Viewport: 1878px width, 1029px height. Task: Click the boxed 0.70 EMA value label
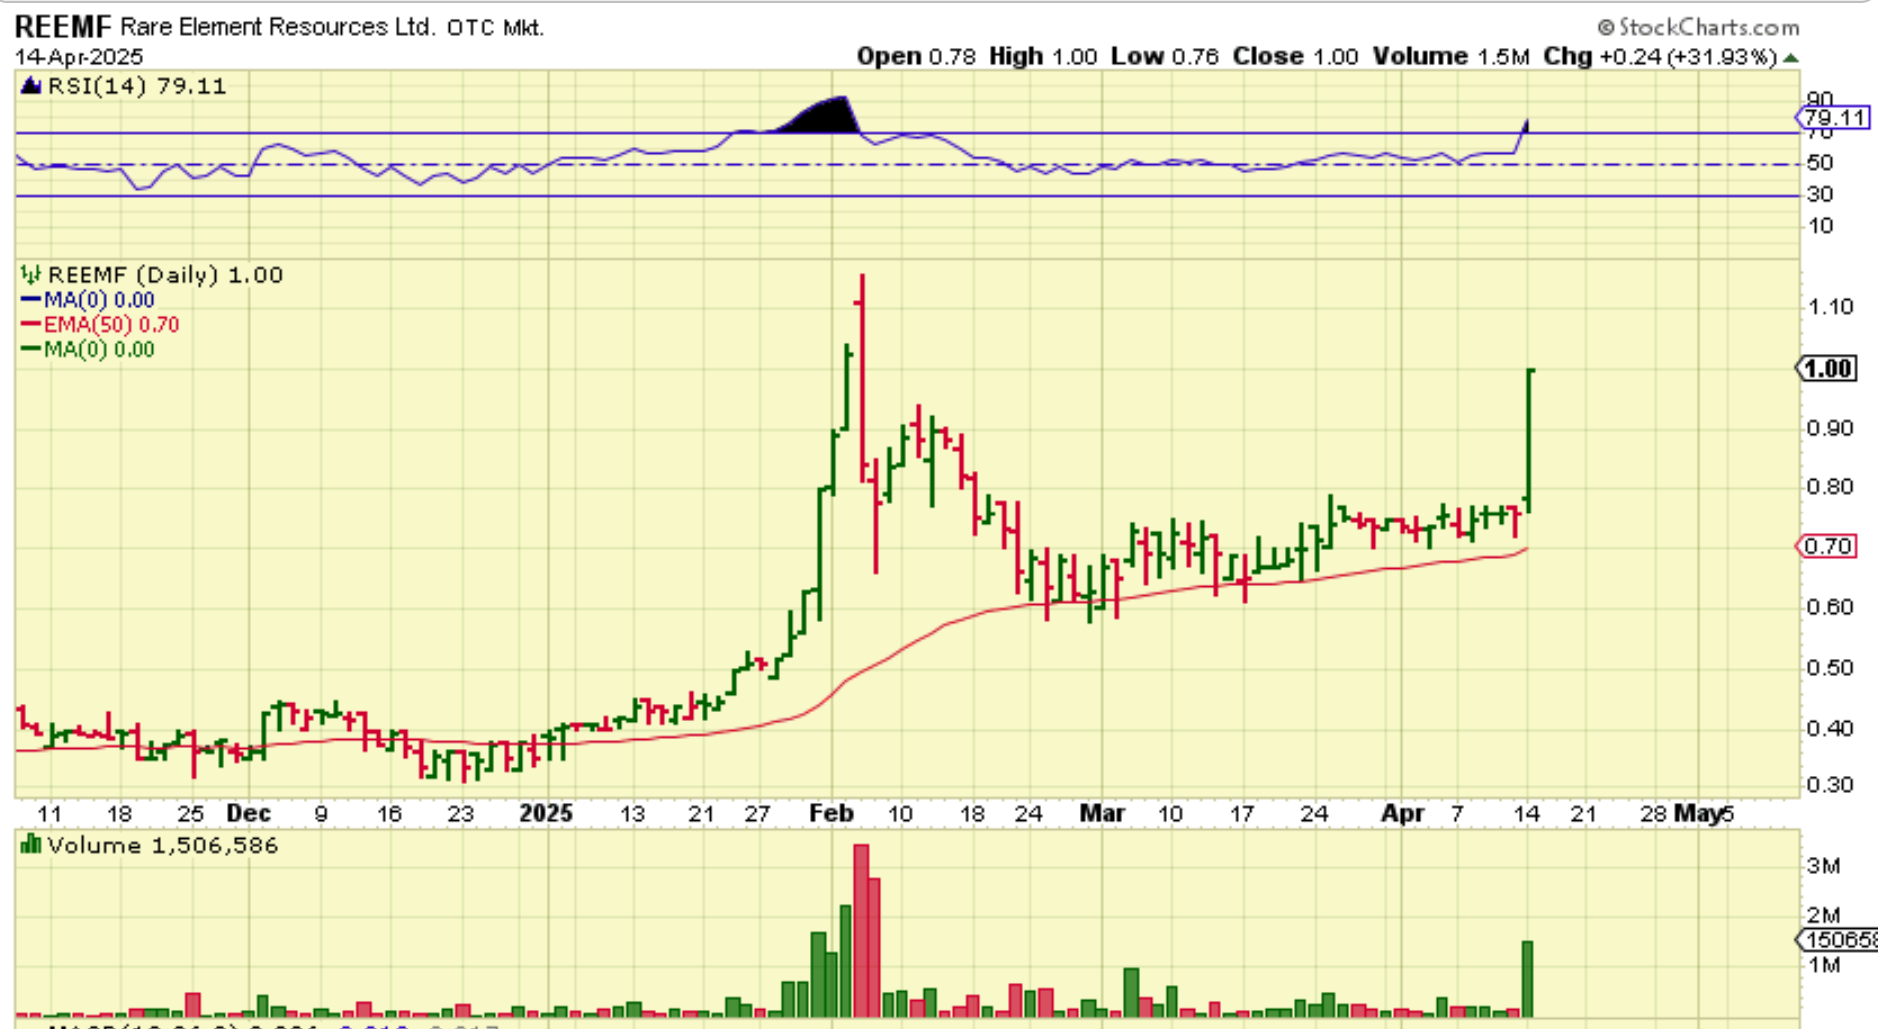click(1828, 546)
